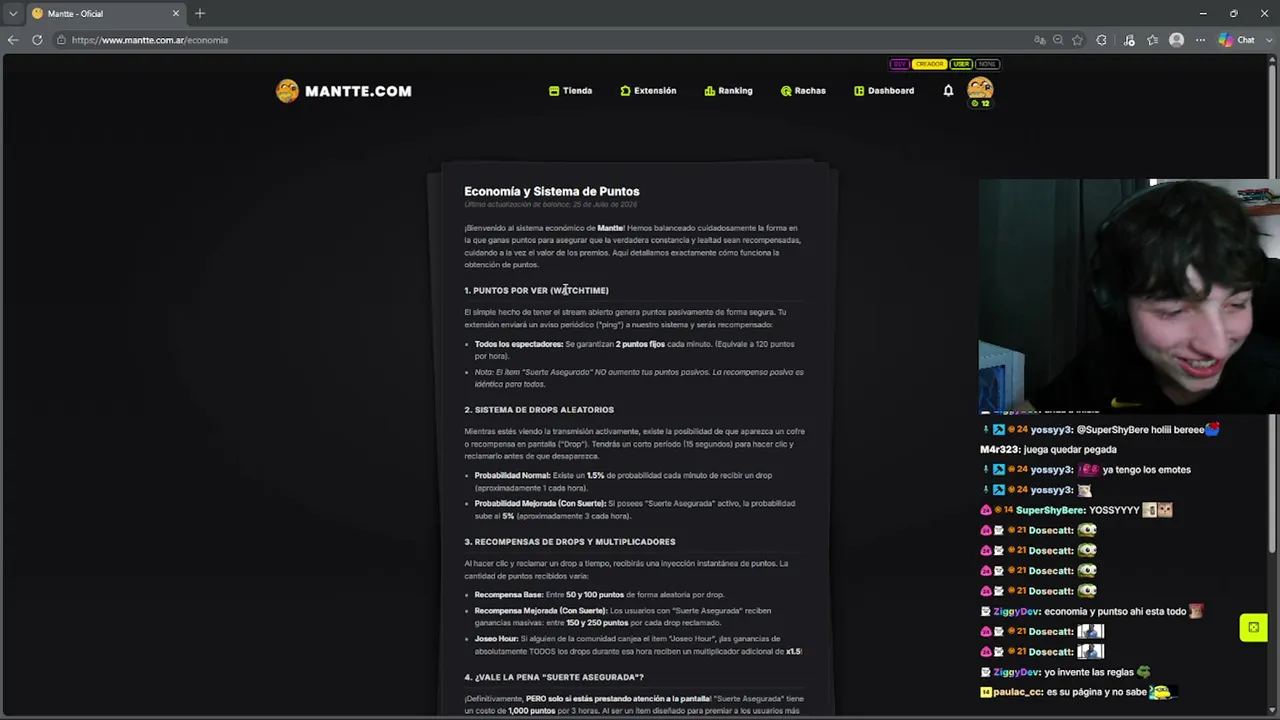1280x720 pixels.
Task: Click the zoom magnifier icon in address bar
Action: click(1058, 40)
